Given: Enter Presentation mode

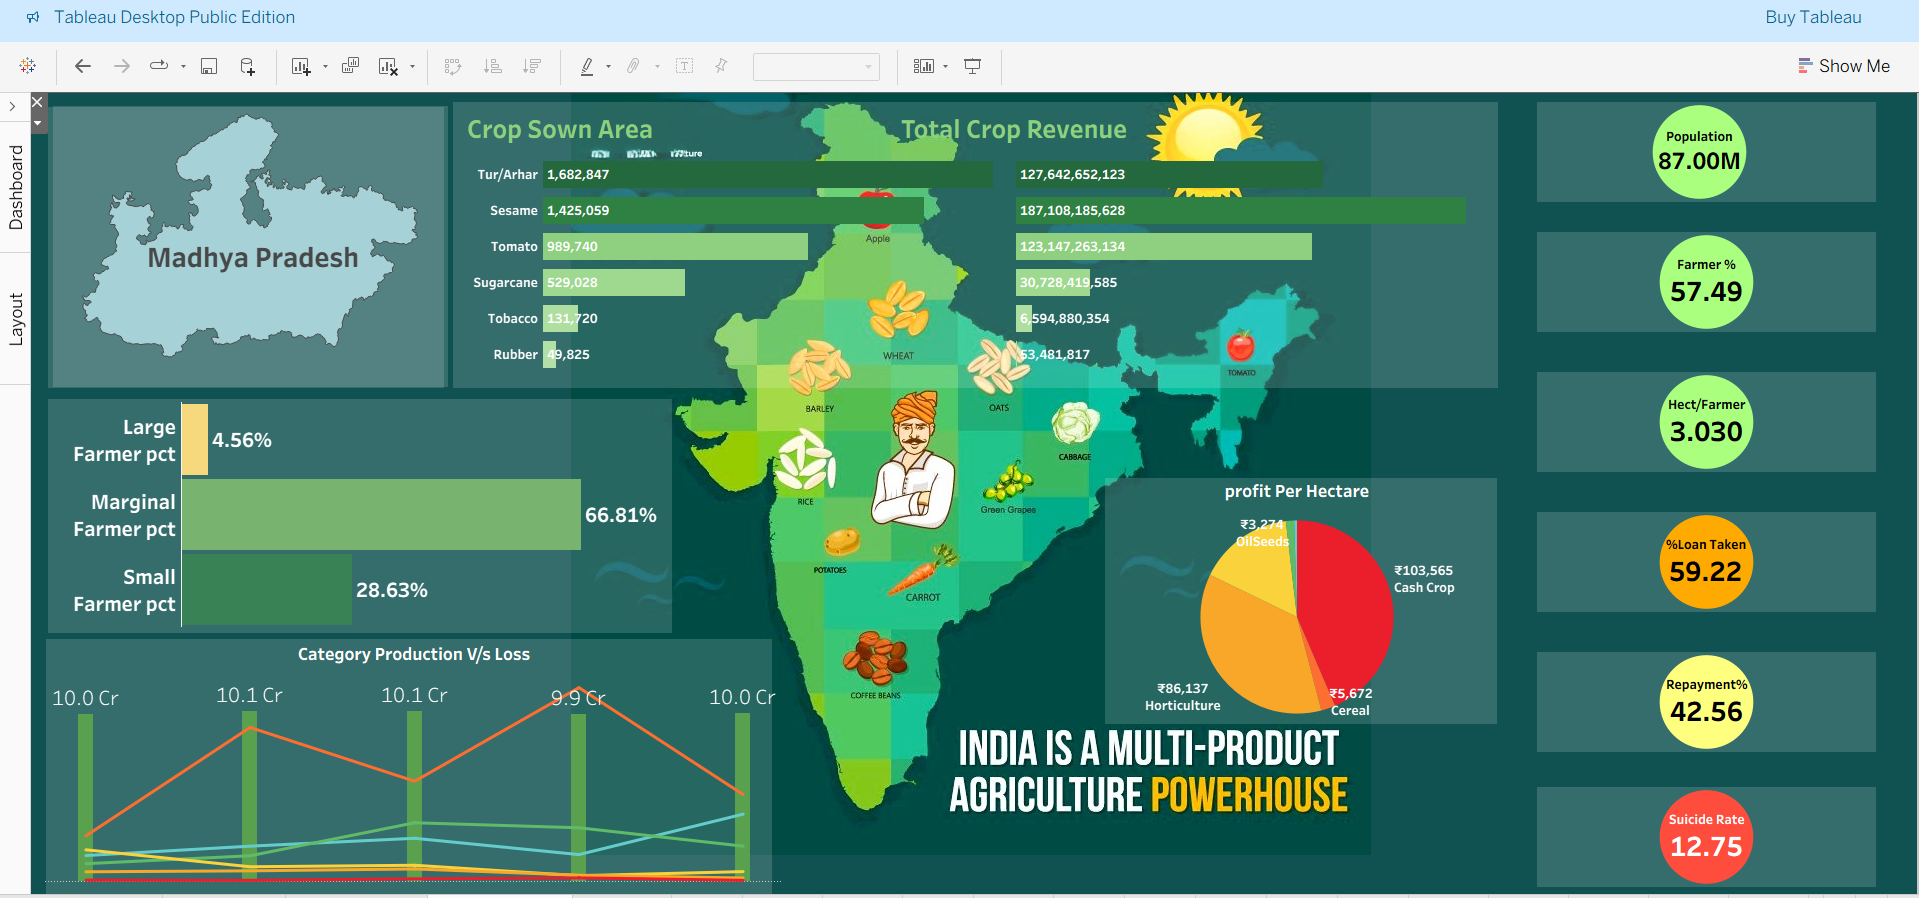Looking at the screenshot, I should [972, 66].
